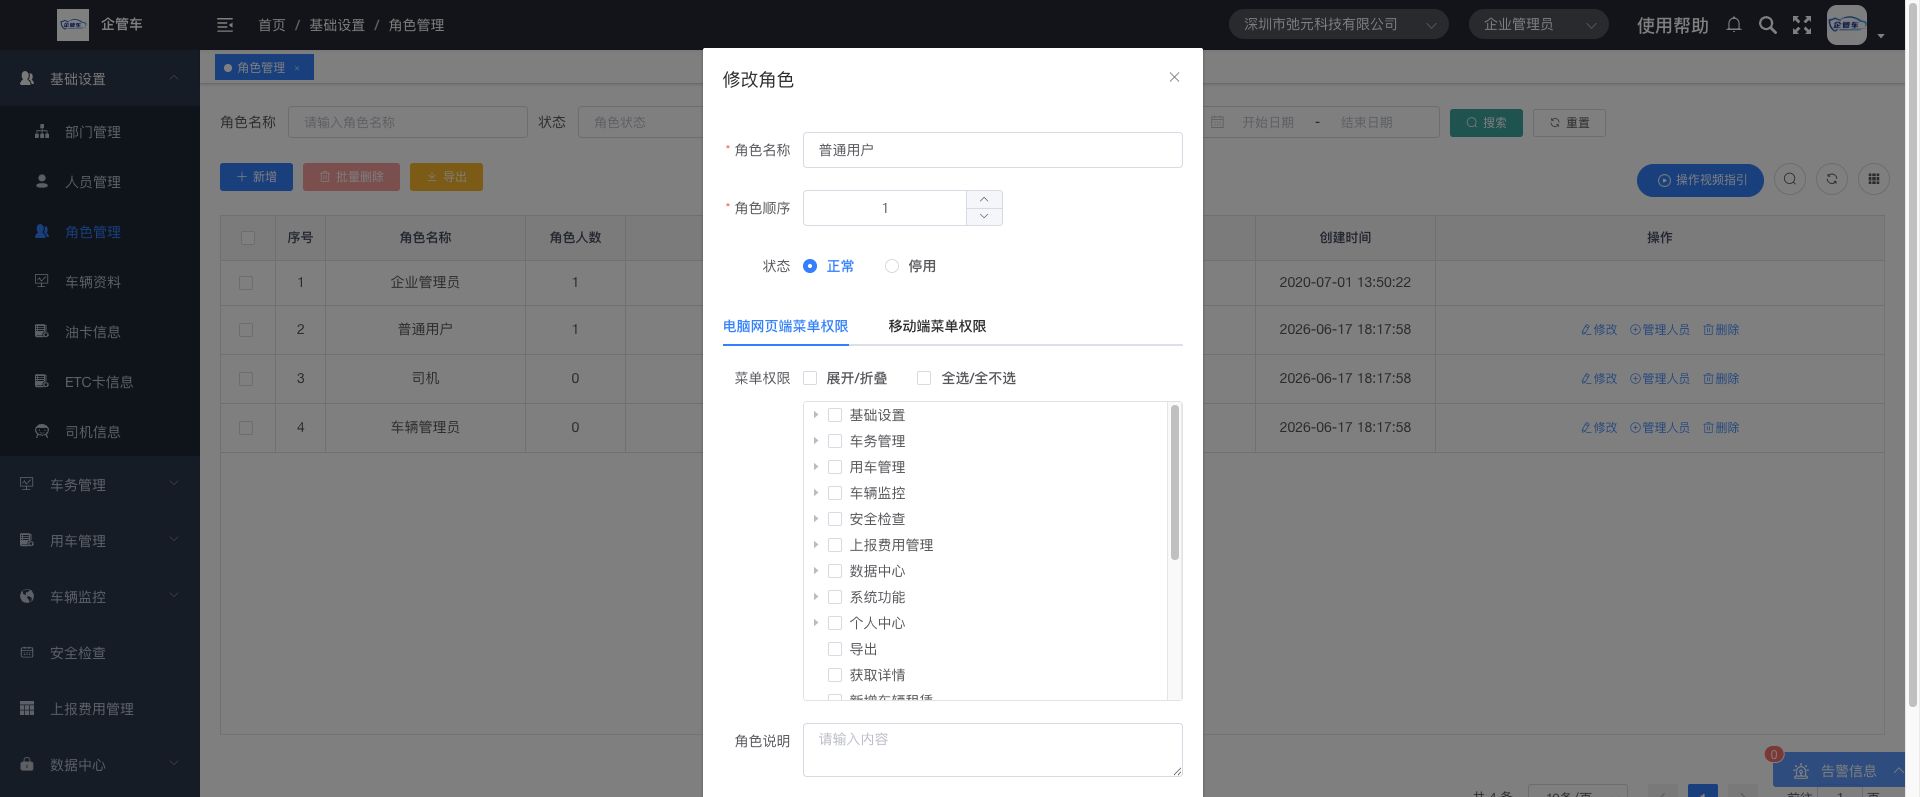
Task: Click 删除 link for 车辆管理员 row
Action: point(1721,427)
